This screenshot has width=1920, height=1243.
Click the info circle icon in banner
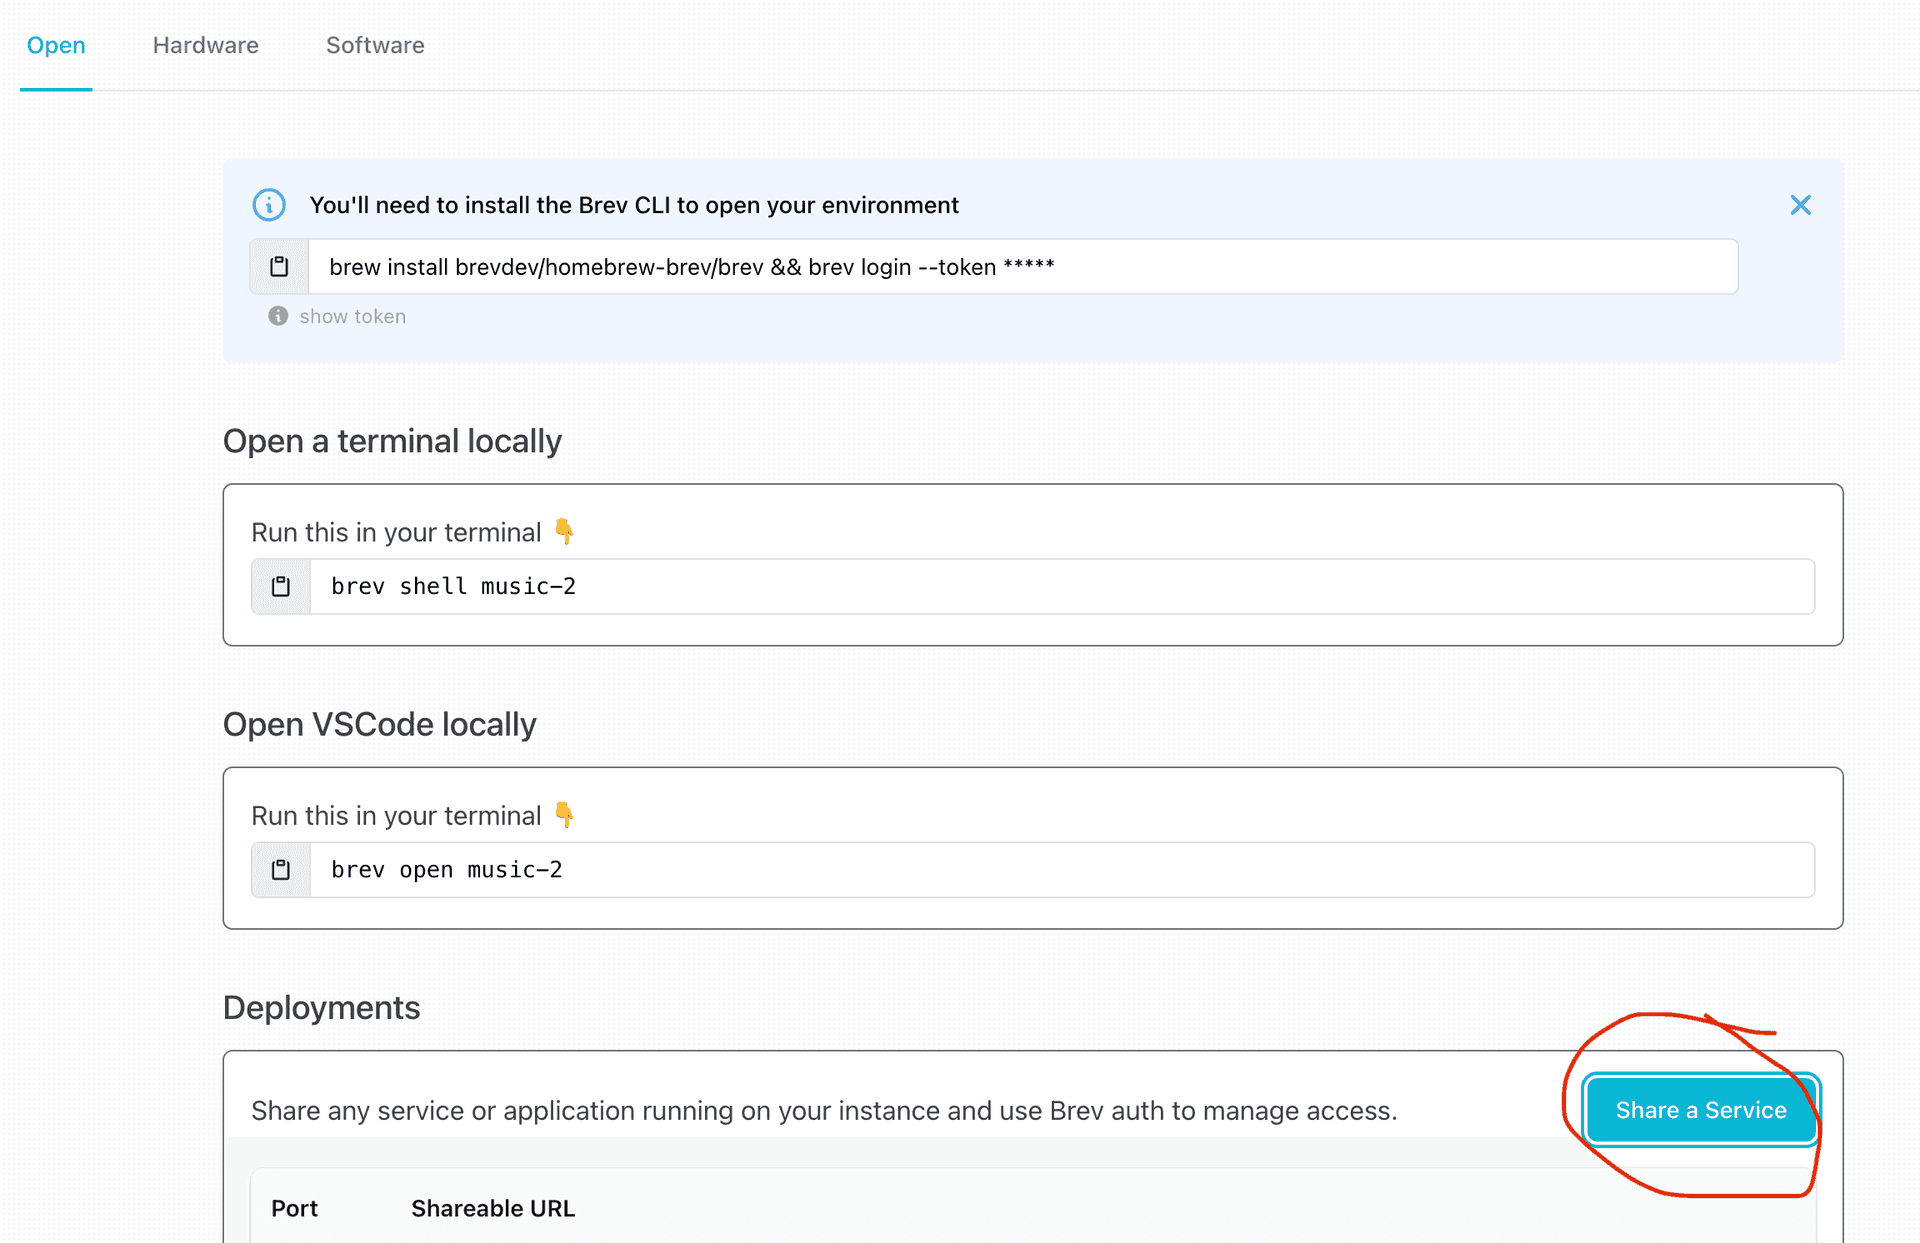click(x=269, y=205)
